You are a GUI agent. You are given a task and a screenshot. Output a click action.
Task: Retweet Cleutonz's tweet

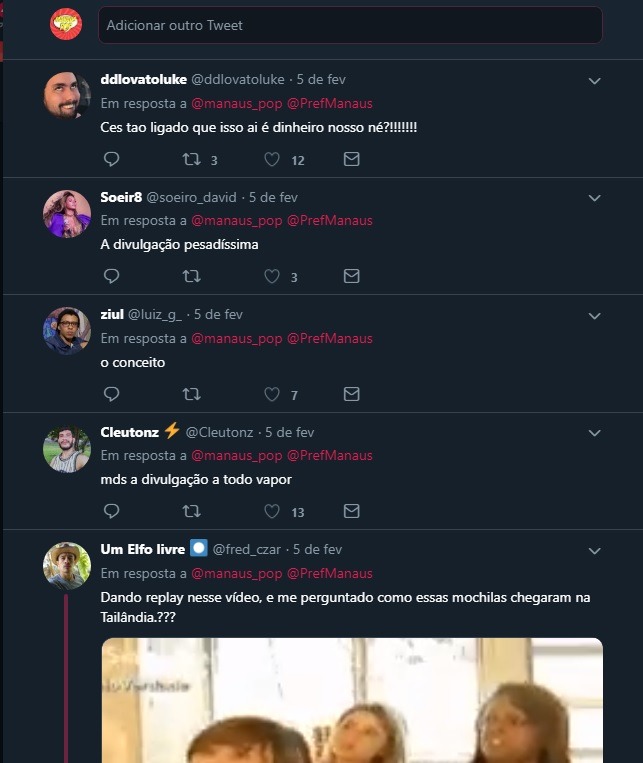tap(191, 511)
